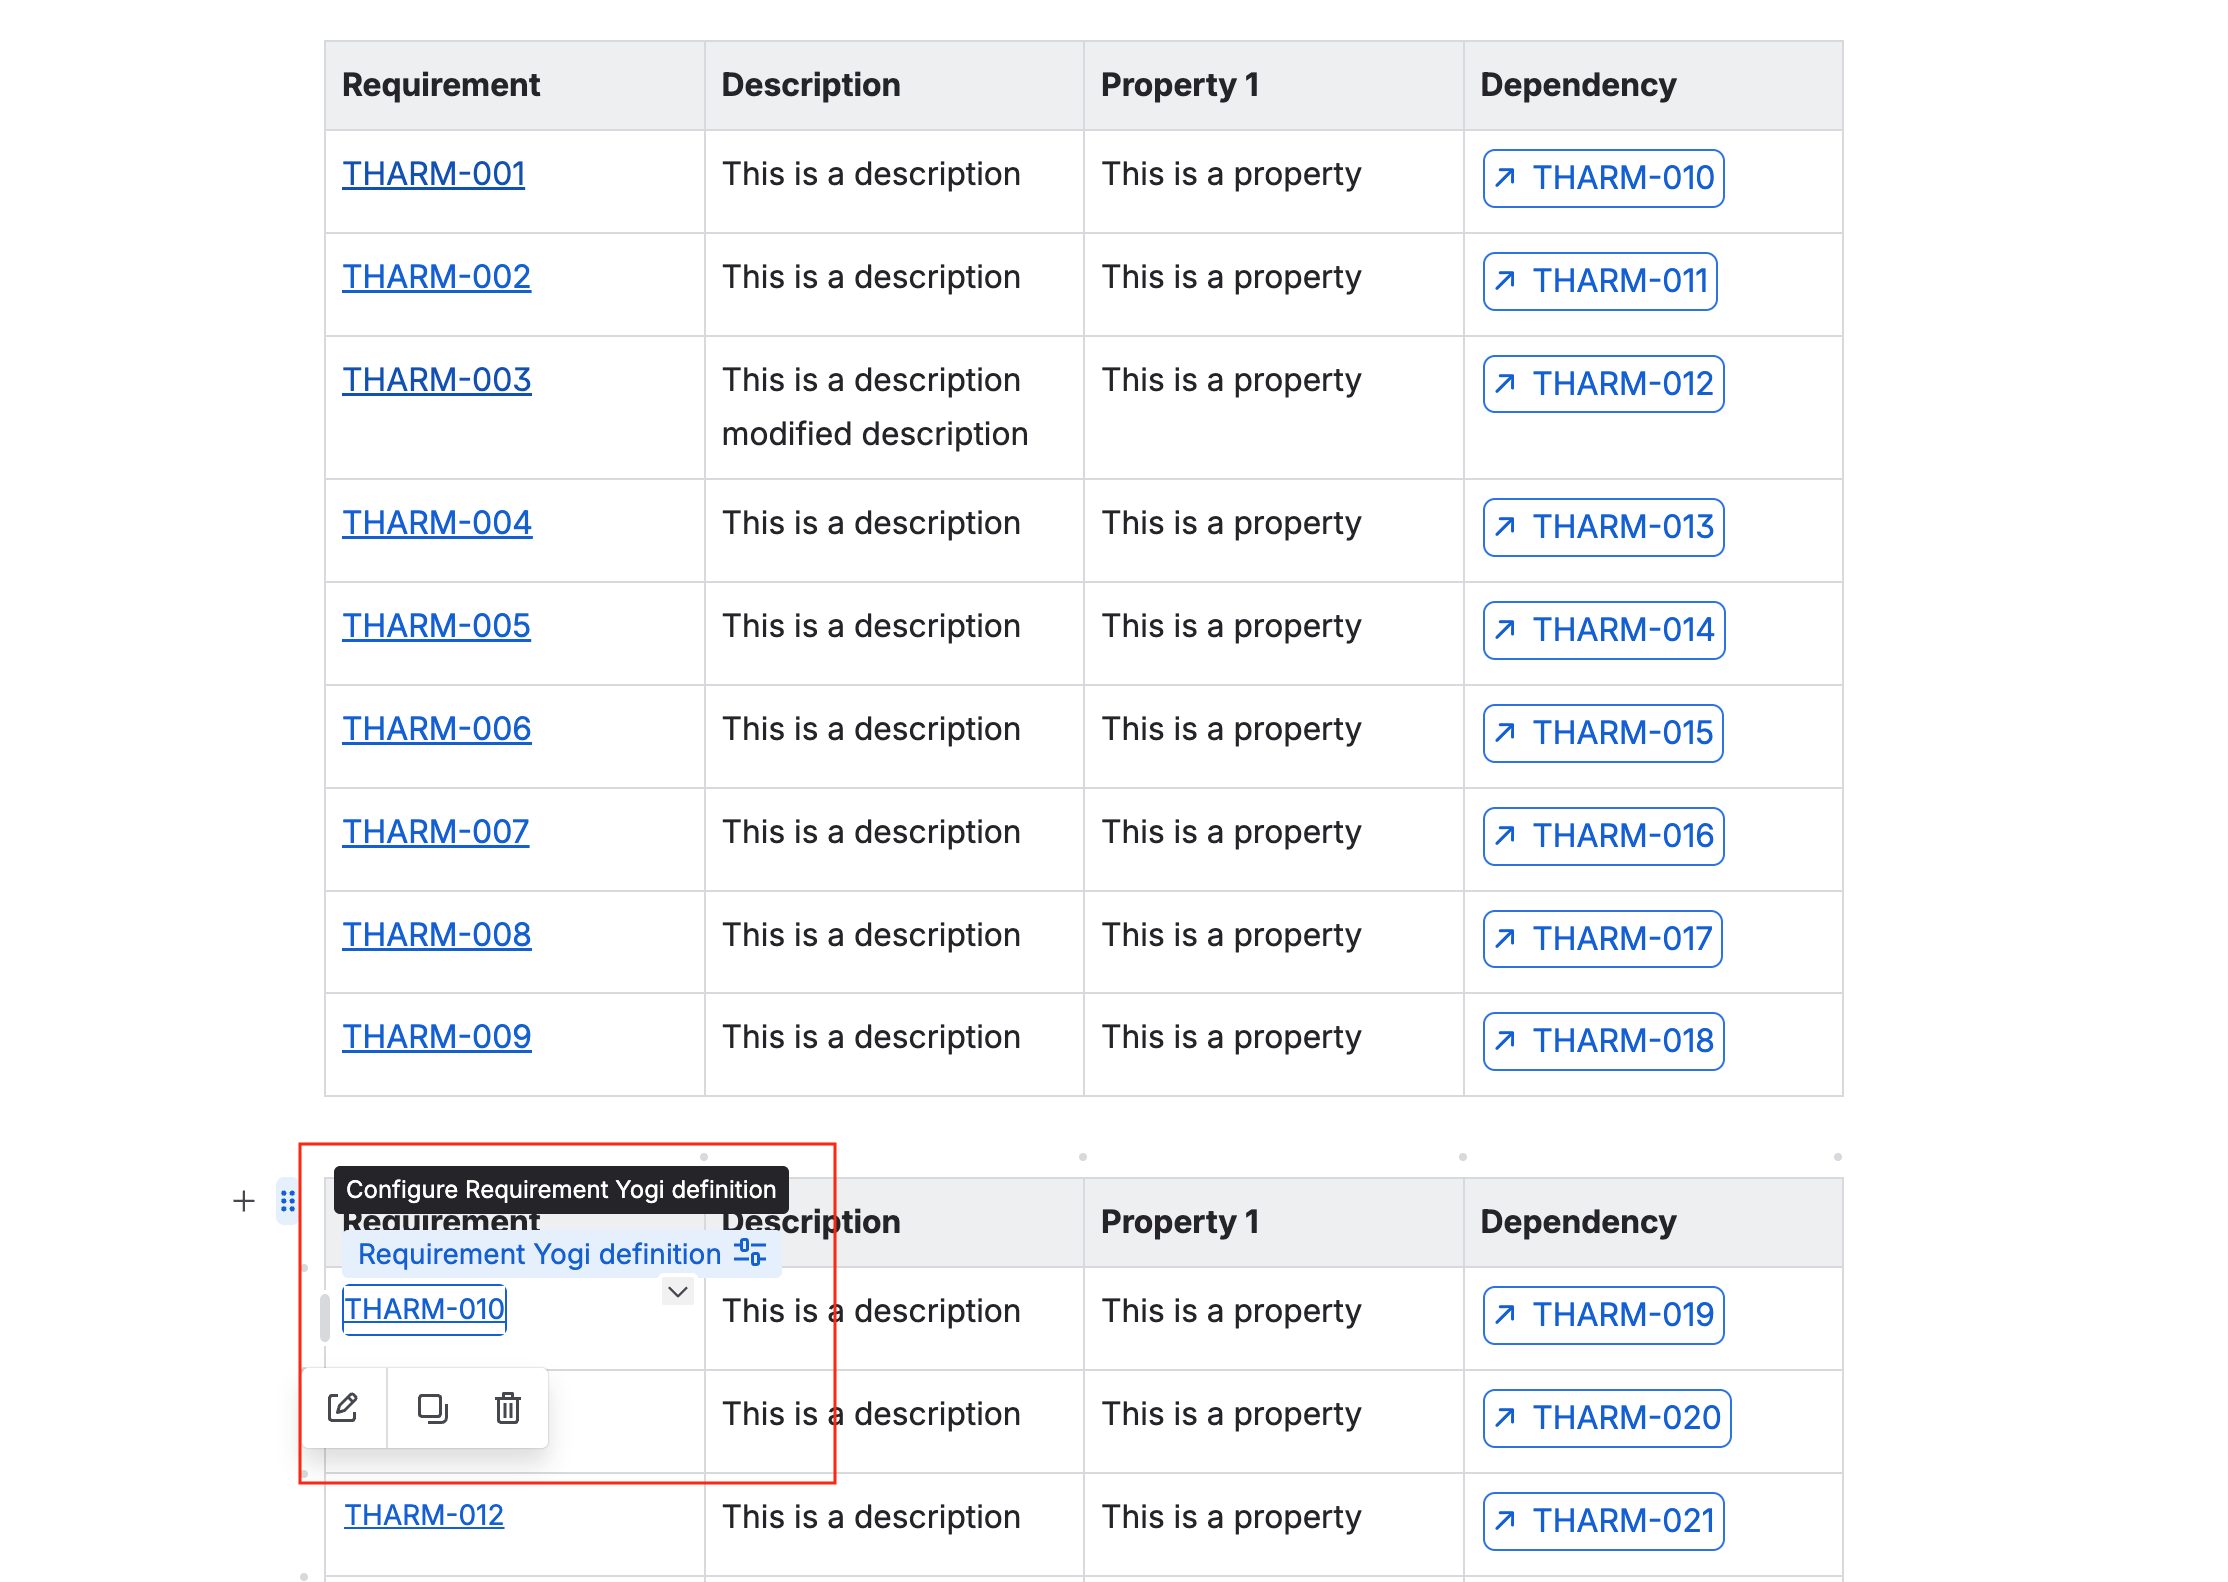Click the plus insert icon left of table
Screen dimensions: 2228x1582
[x=244, y=1201]
